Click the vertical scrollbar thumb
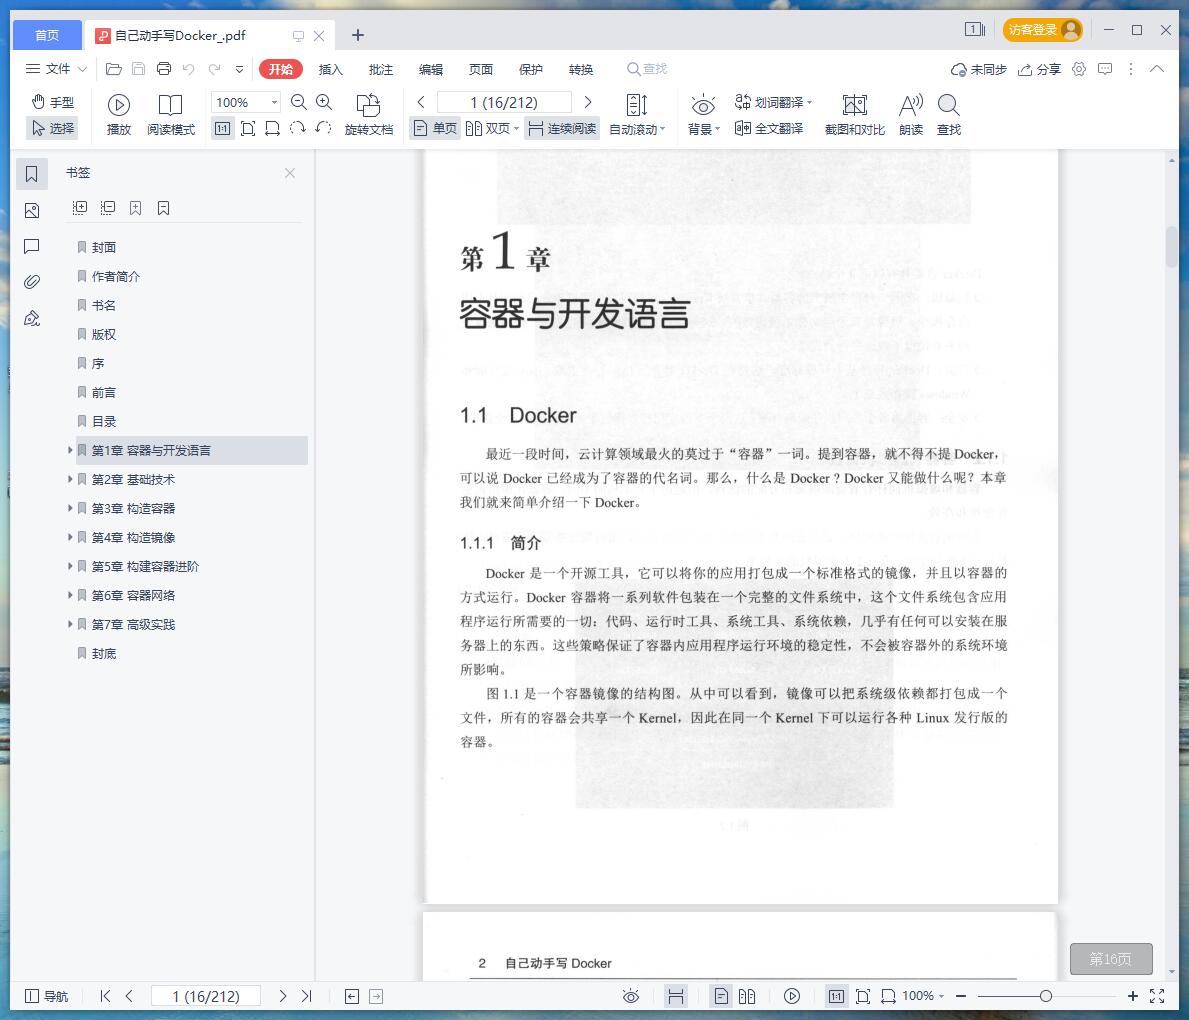 pos(1172,246)
